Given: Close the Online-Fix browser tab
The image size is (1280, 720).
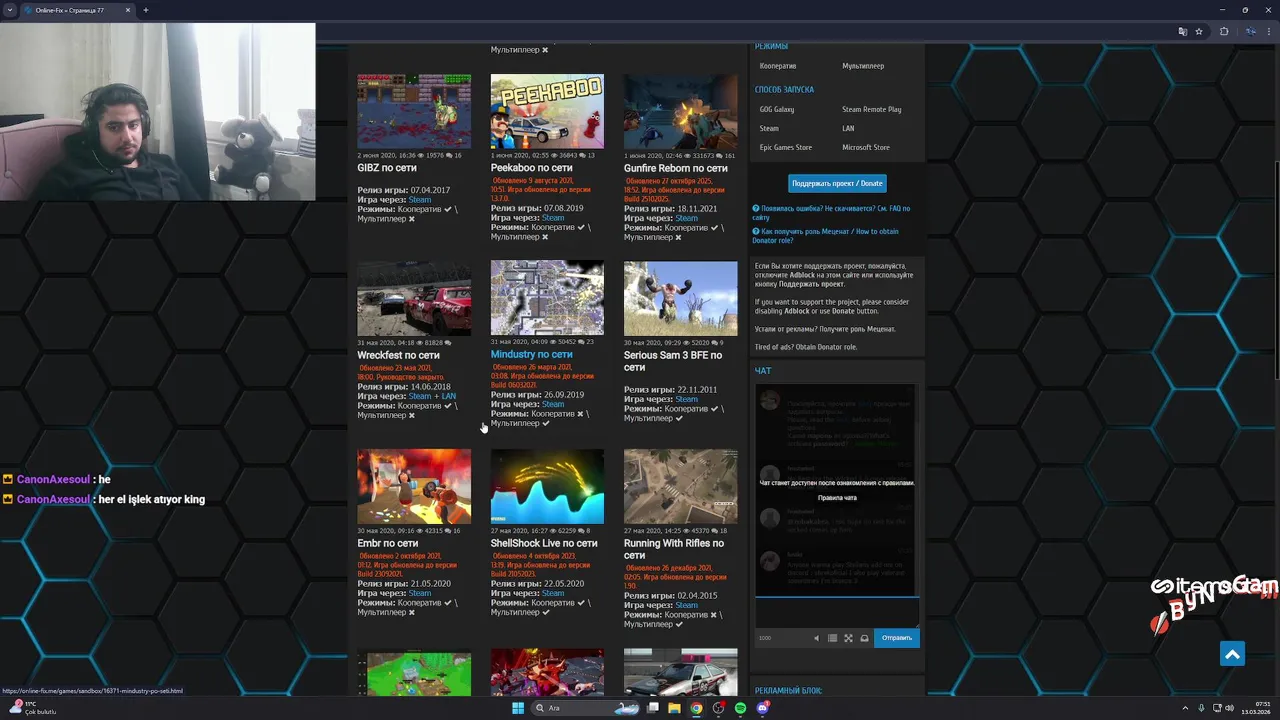Looking at the screenshot, I should 128,10.
